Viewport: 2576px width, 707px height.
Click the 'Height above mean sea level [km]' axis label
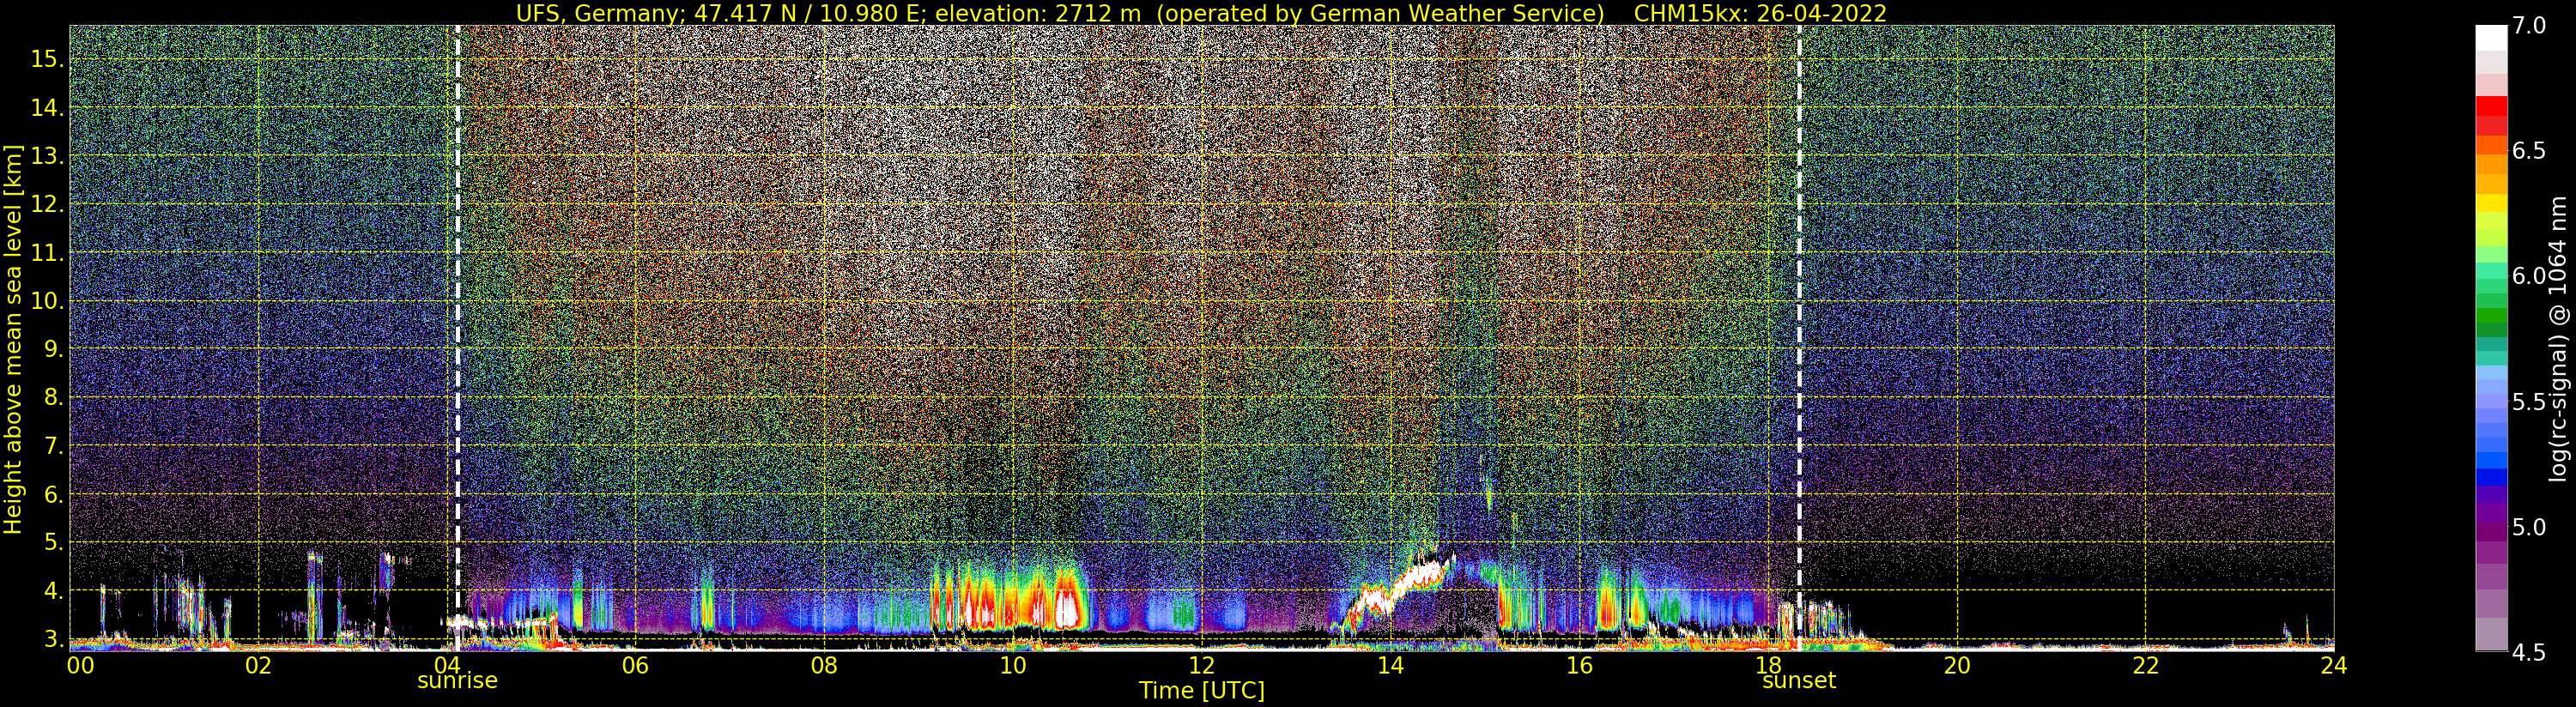coord(13,340)
